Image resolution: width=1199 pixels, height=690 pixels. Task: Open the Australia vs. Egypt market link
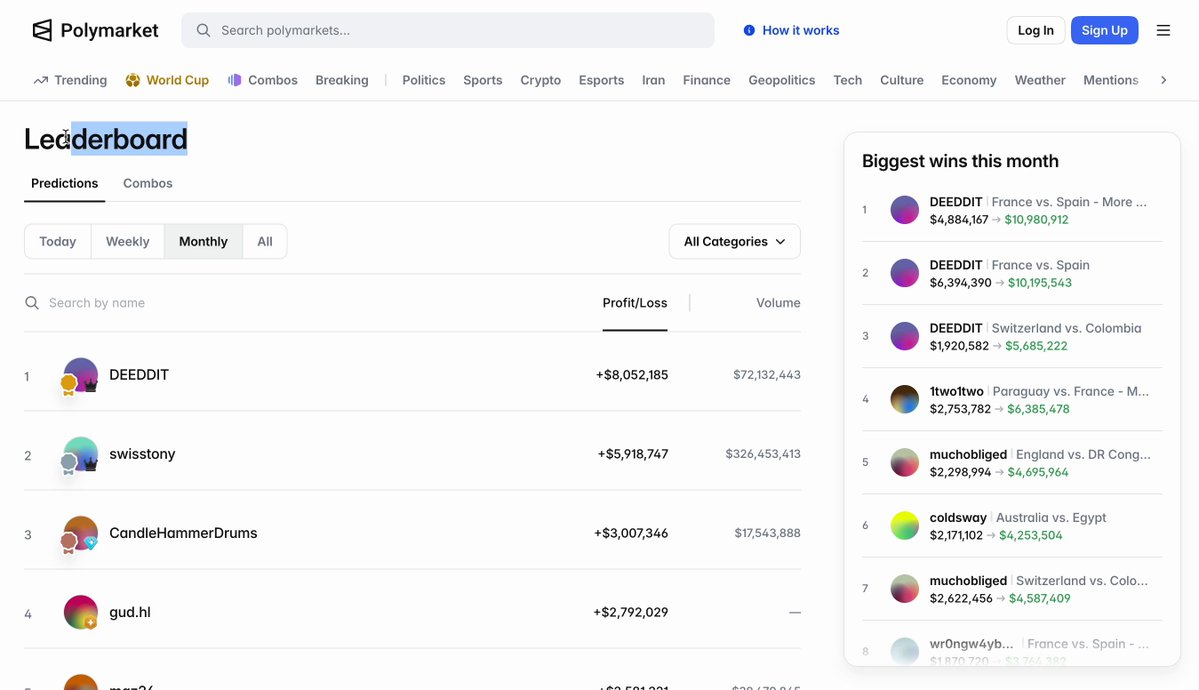click(1049, 518)
